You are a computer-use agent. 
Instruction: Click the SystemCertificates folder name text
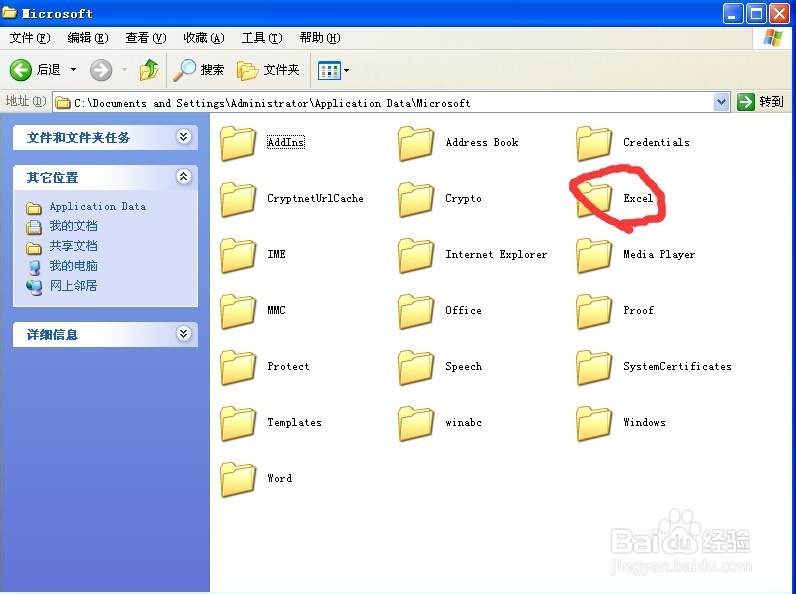click(x=677, y=367)
